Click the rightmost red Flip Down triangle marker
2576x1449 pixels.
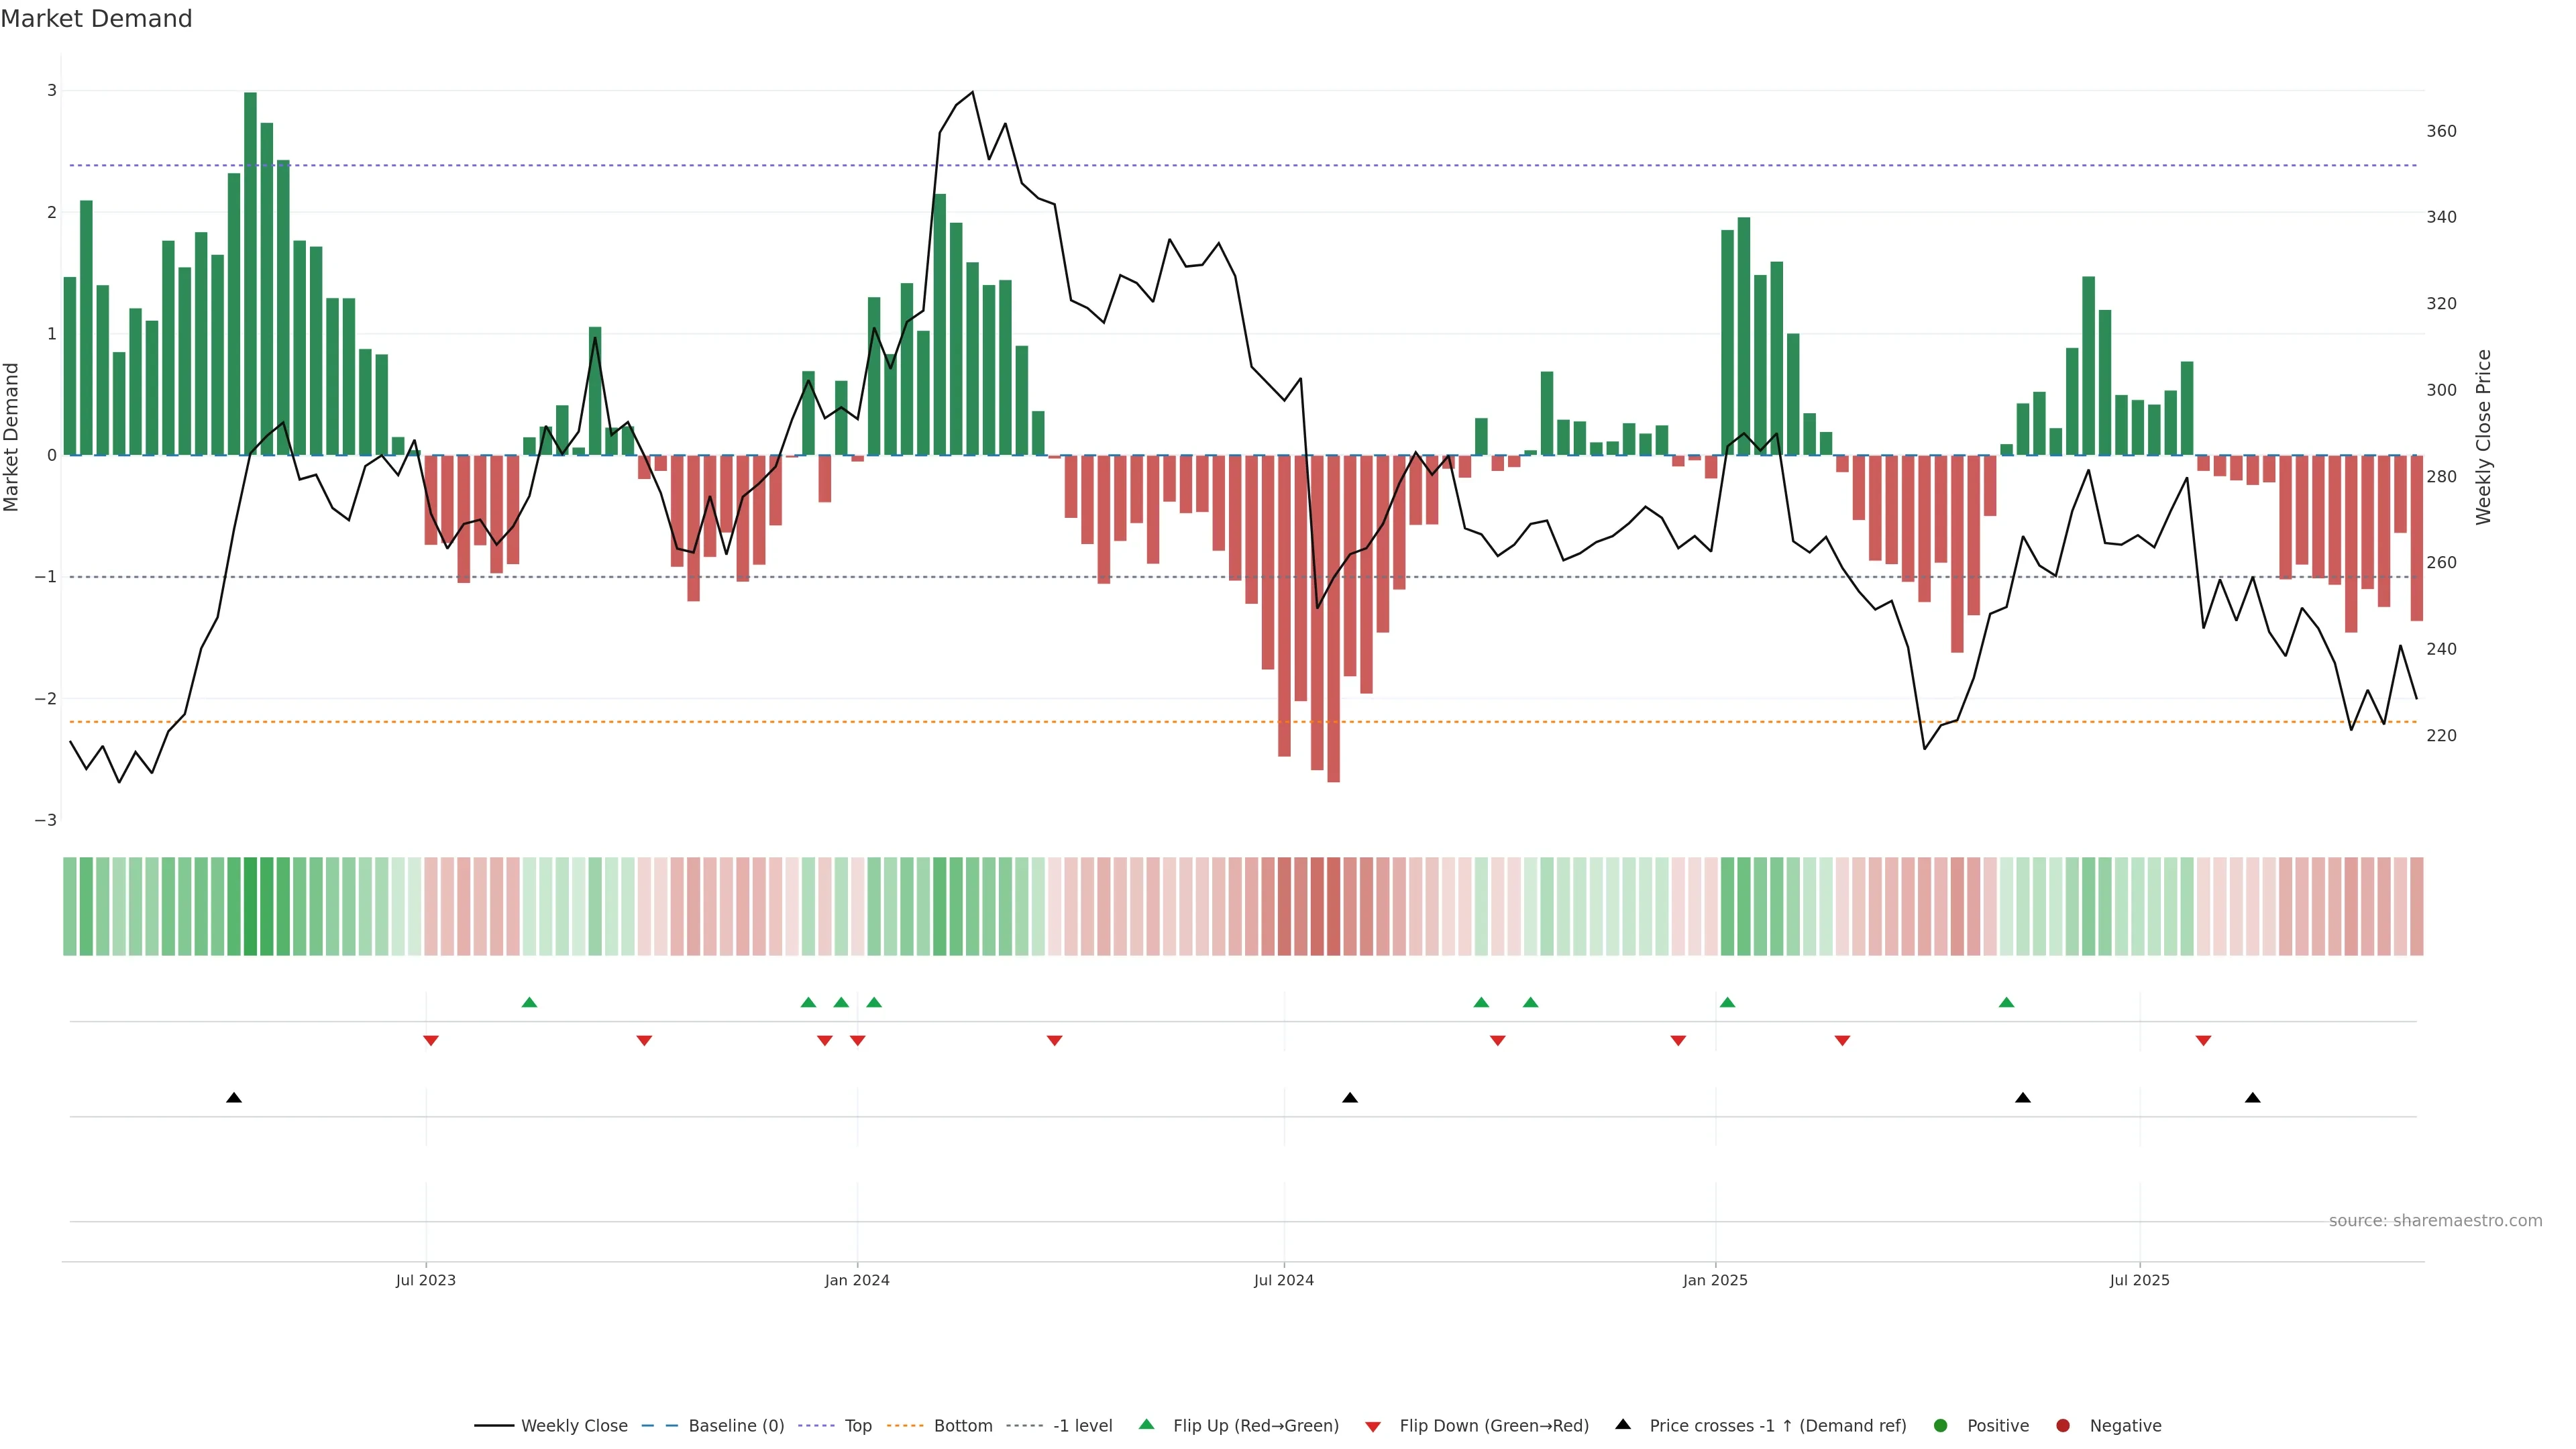(x=2203, y=1041)
